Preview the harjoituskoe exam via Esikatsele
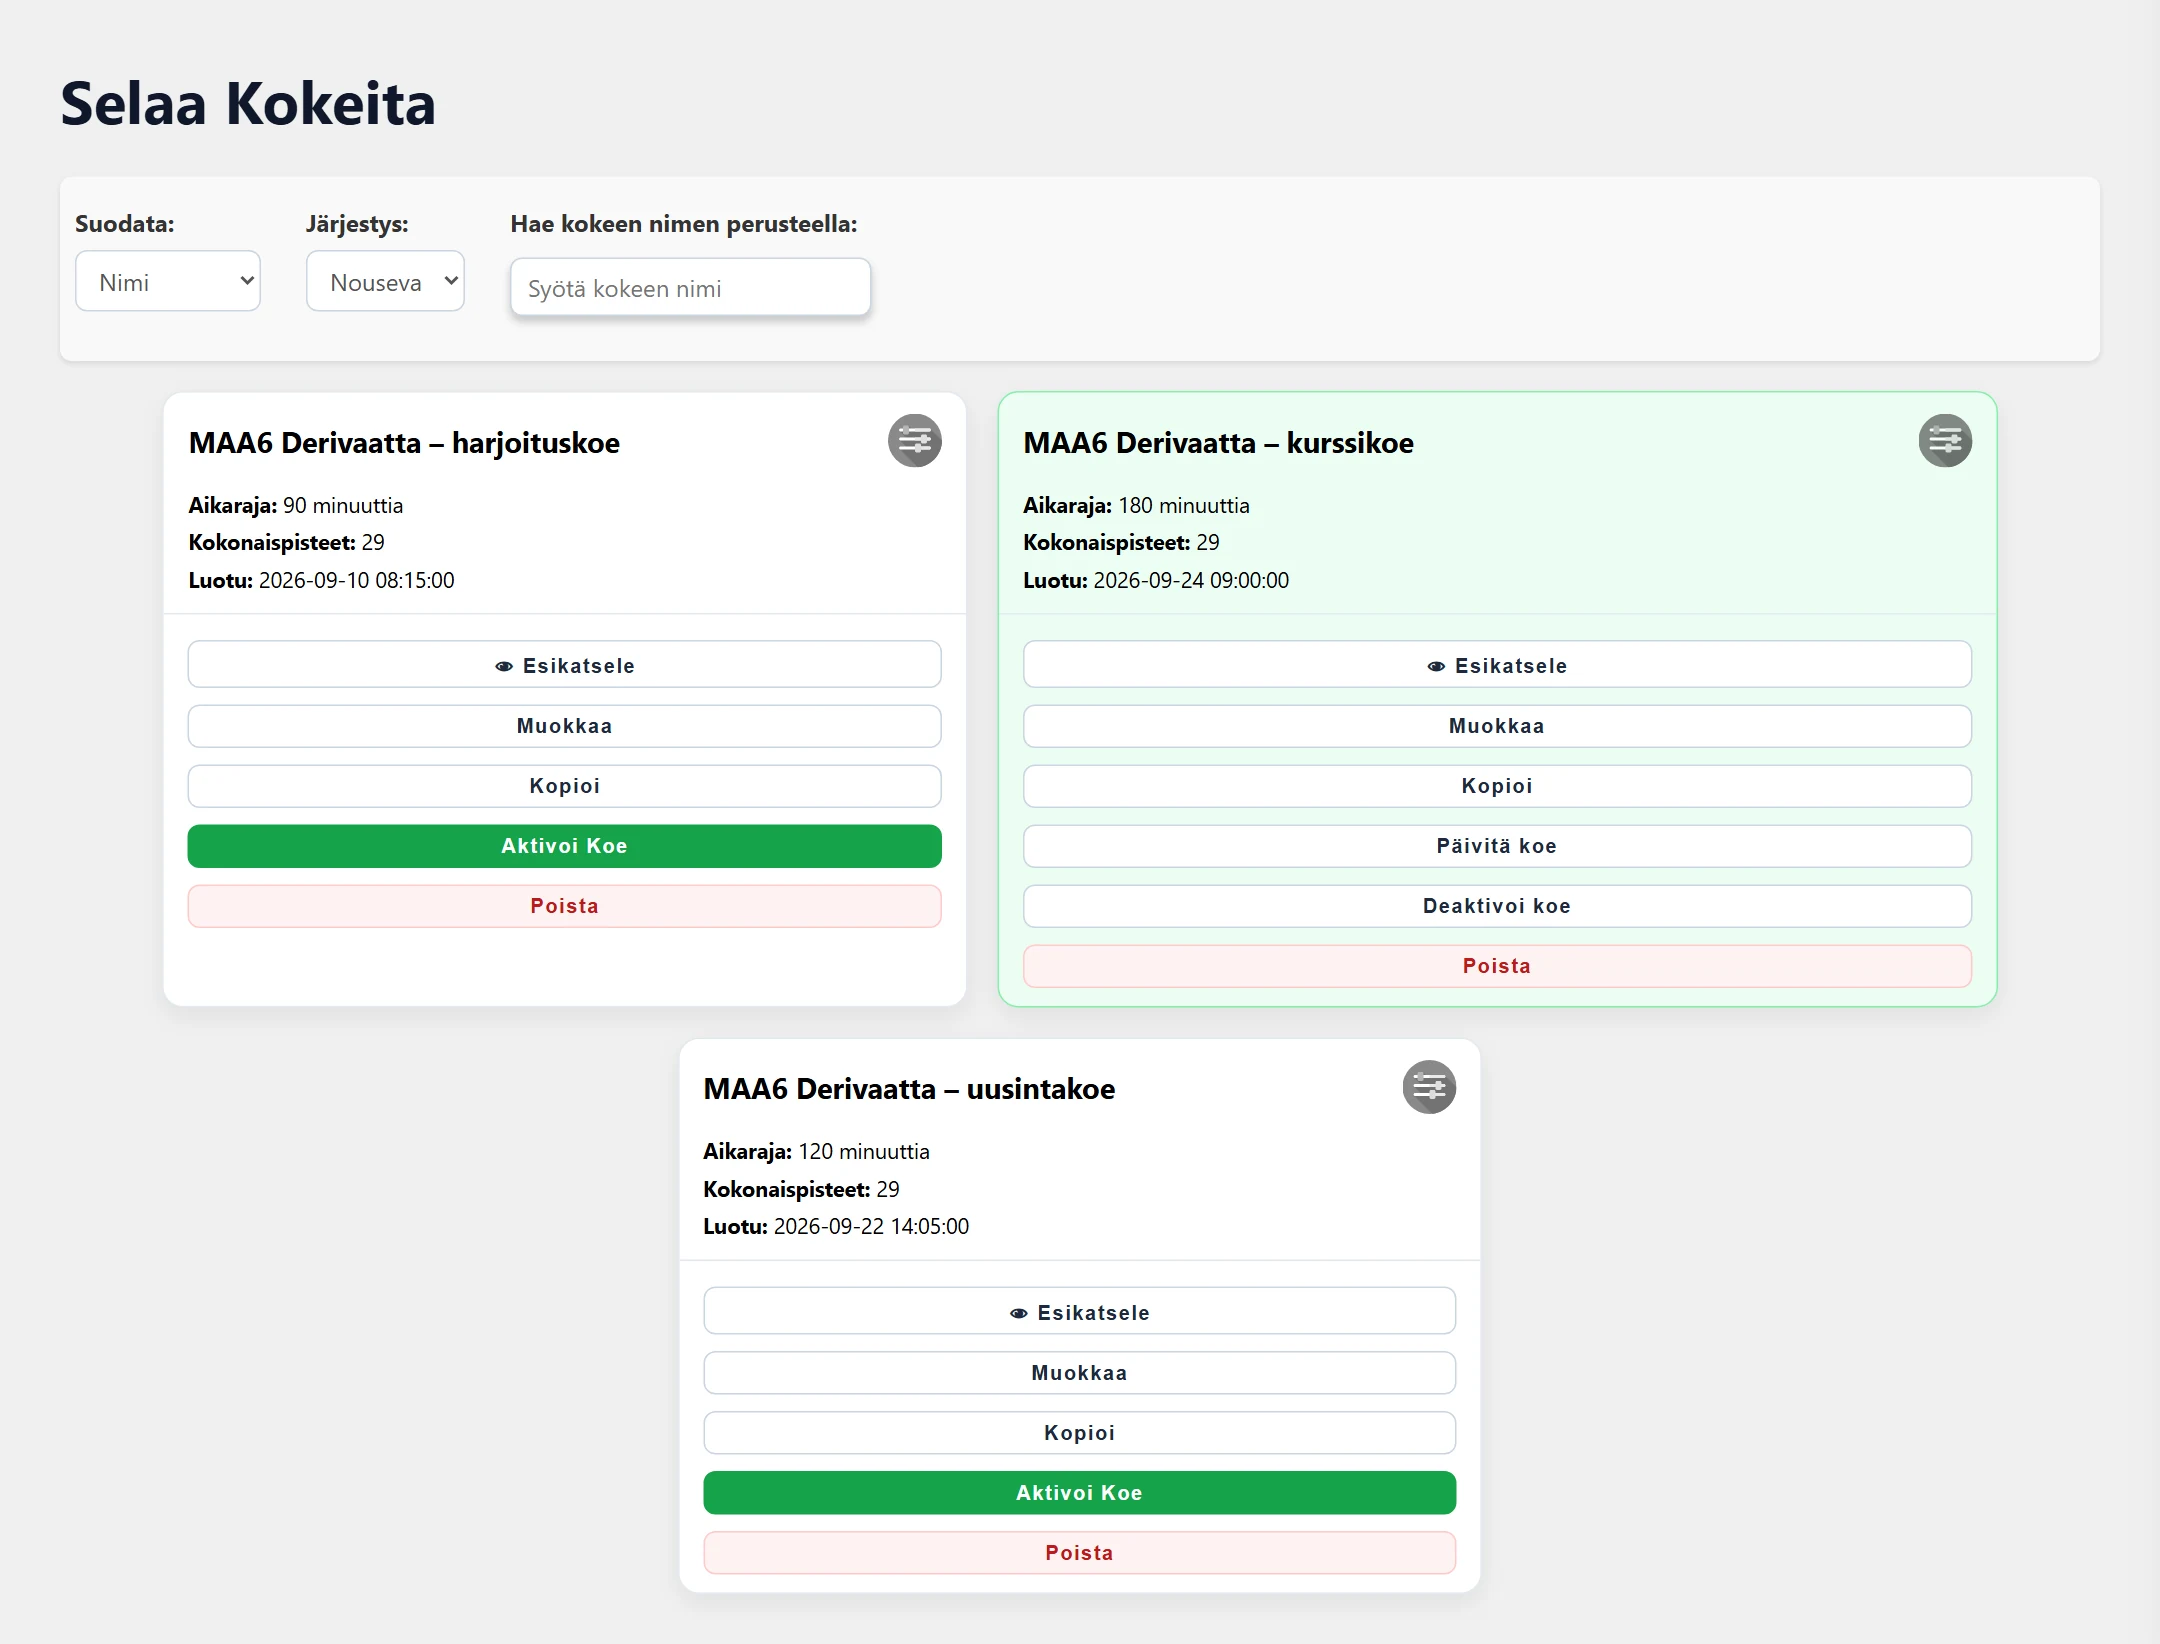Viewport: 2160px width, 1644px height. pos(564,665)
